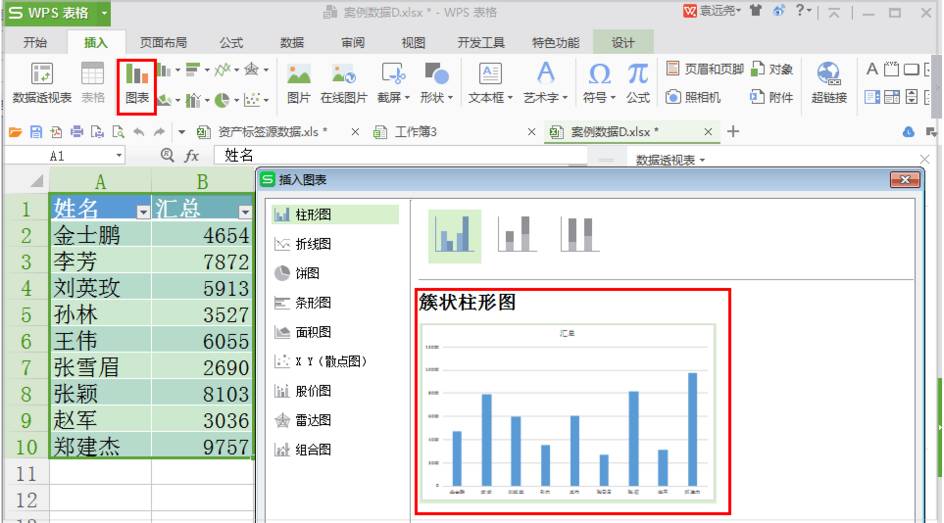Open the 形状 shapes gallery
944x523 pixels.
point(436,83)
